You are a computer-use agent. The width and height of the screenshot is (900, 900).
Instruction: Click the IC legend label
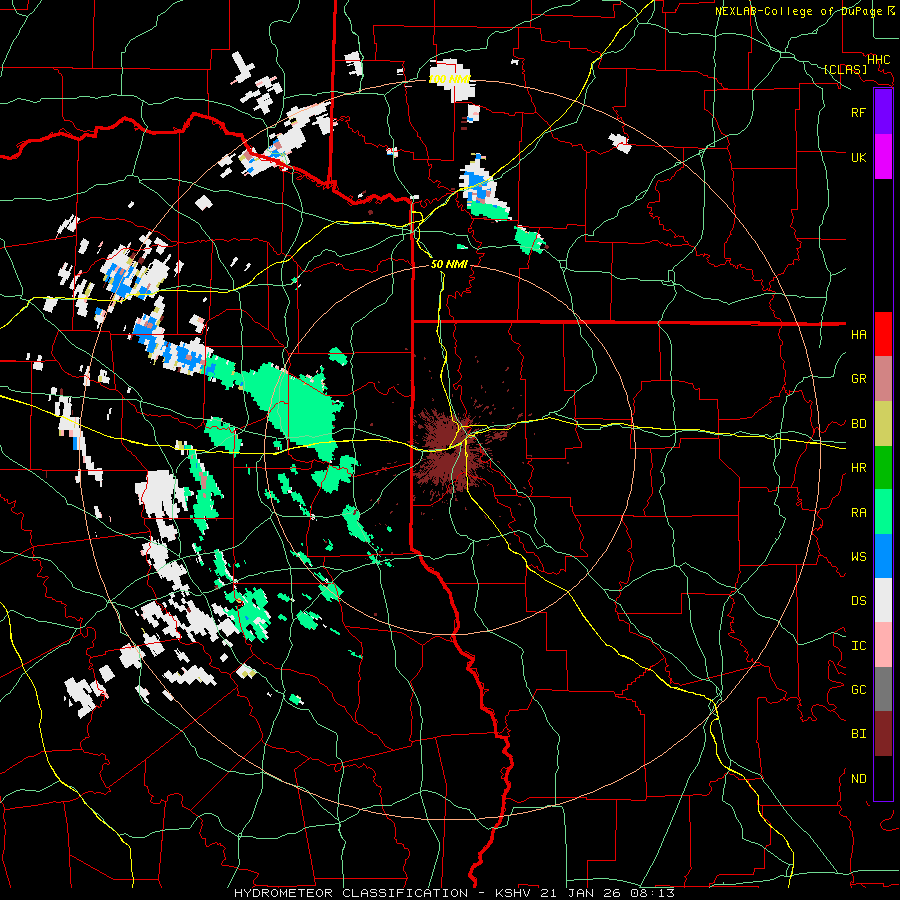(858, 646)
